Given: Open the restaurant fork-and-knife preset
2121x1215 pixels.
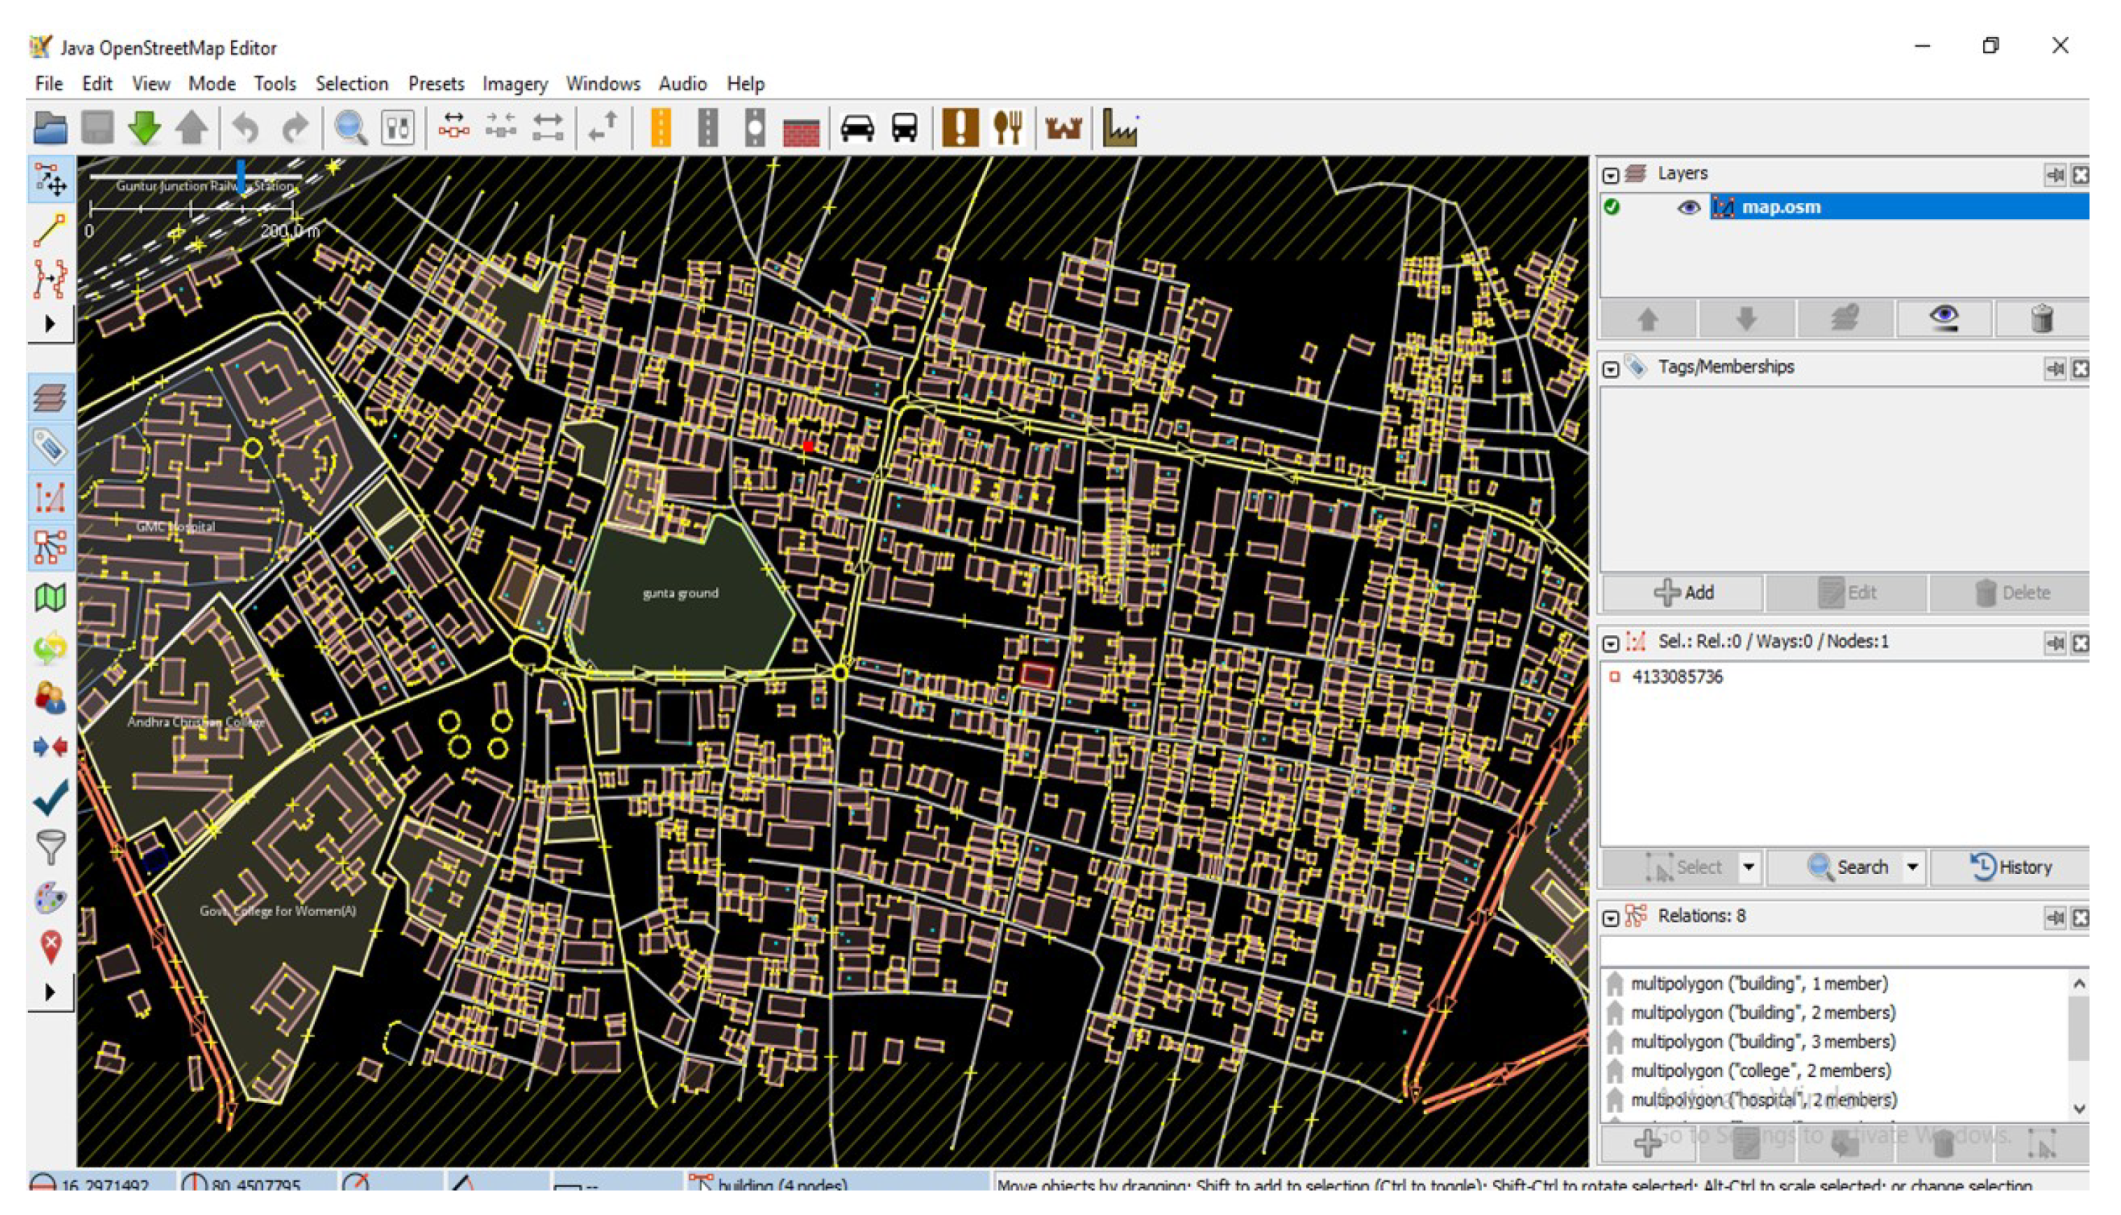Looking at the screenshot, I should [x=1007, y=128].
